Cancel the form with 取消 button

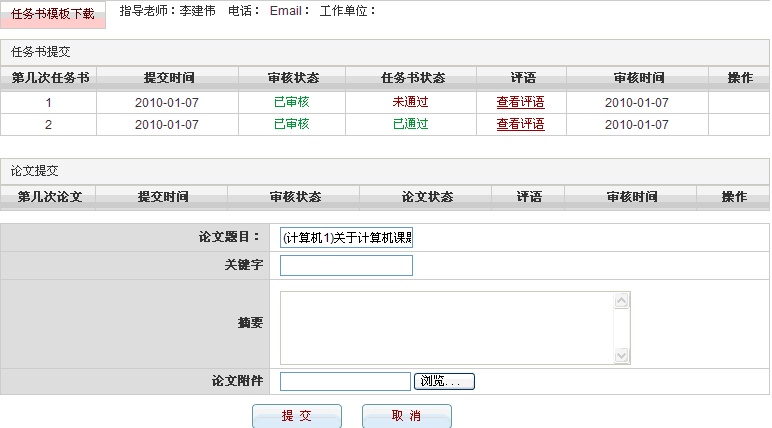(x=406, y=416)
